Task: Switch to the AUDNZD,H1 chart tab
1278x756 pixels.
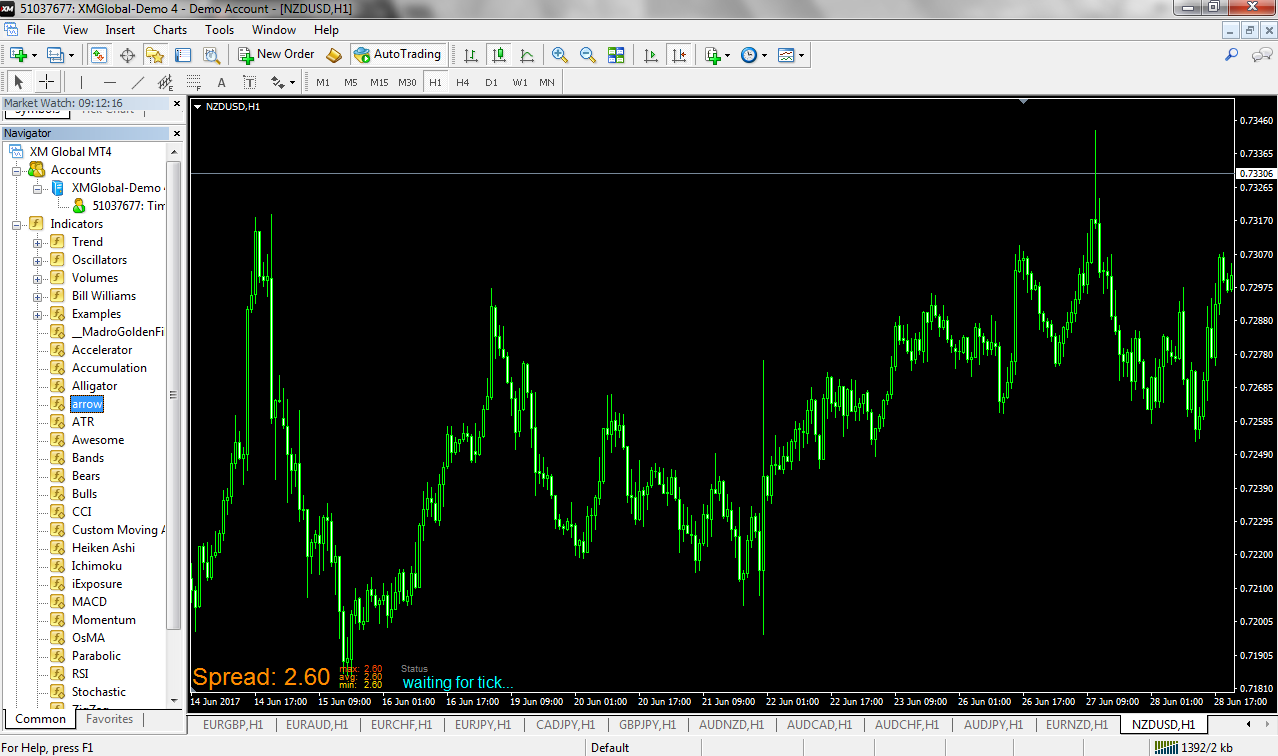Action: point(732,724)
